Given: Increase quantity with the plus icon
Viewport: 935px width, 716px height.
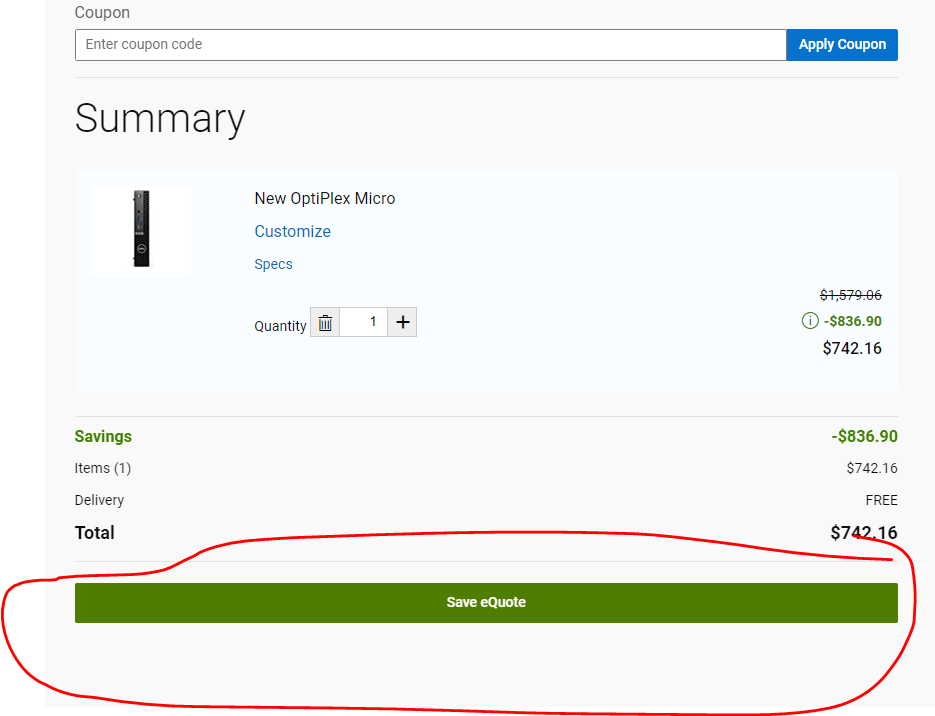Looking at the screenshot, I should pos(402,322).
